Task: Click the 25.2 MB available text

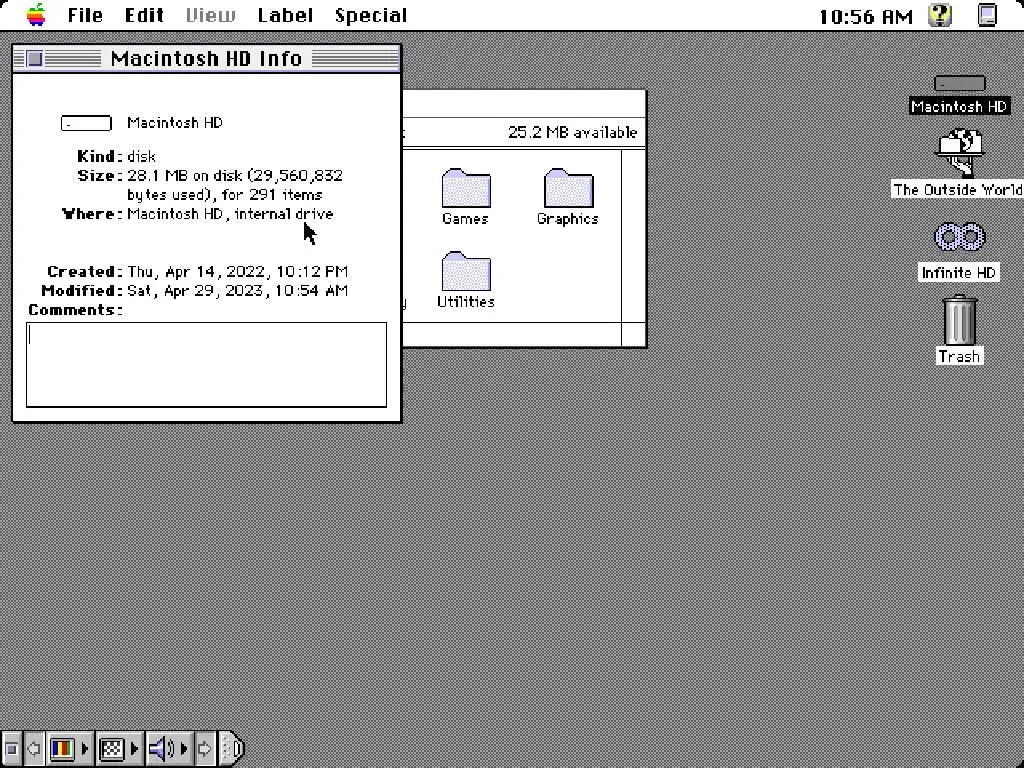Action: point(572,133)
